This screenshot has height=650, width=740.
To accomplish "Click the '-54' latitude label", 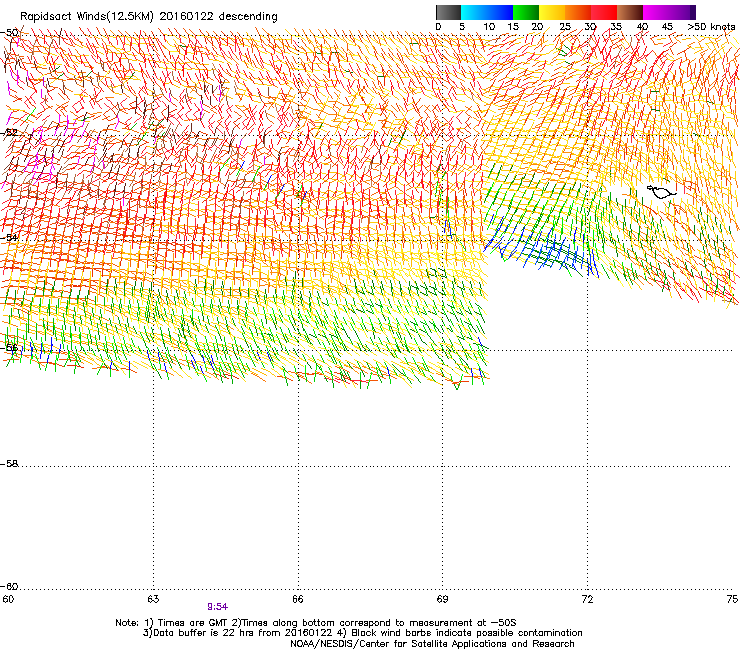I will point(10,237).
